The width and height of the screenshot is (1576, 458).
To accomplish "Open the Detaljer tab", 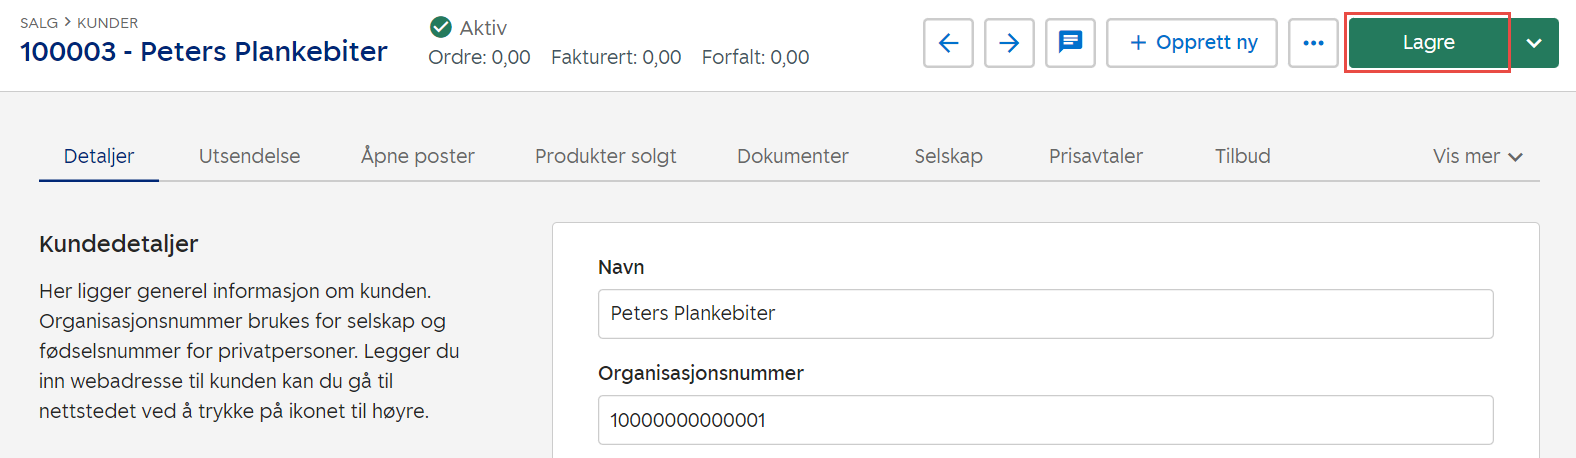I will coord(99,156).
